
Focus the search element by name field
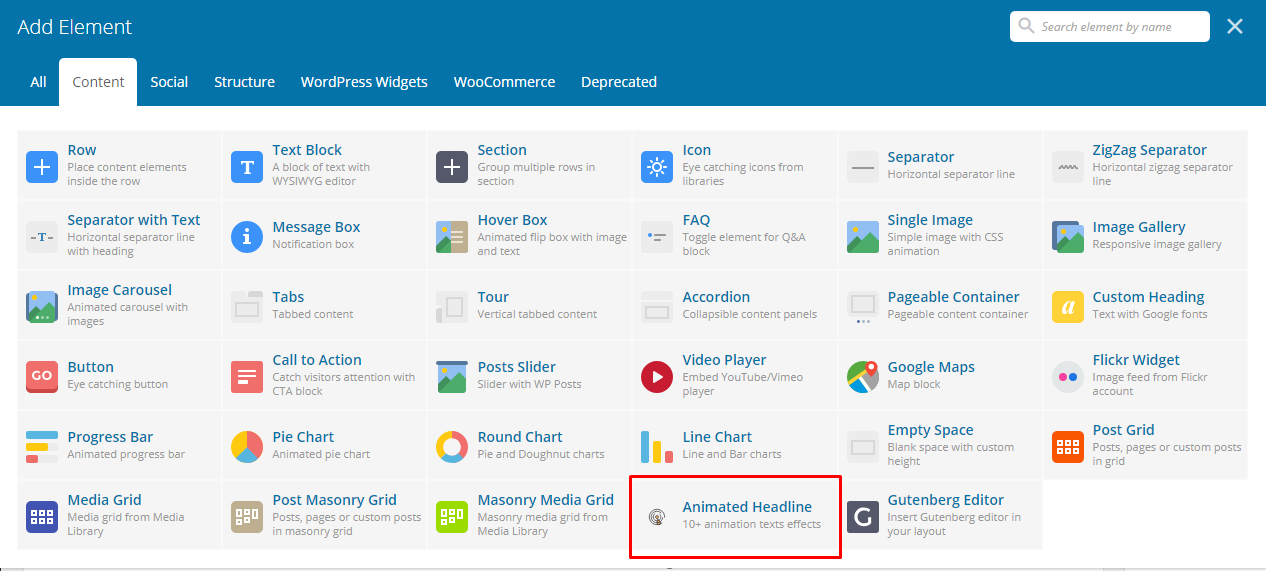tap(1110, 26)
